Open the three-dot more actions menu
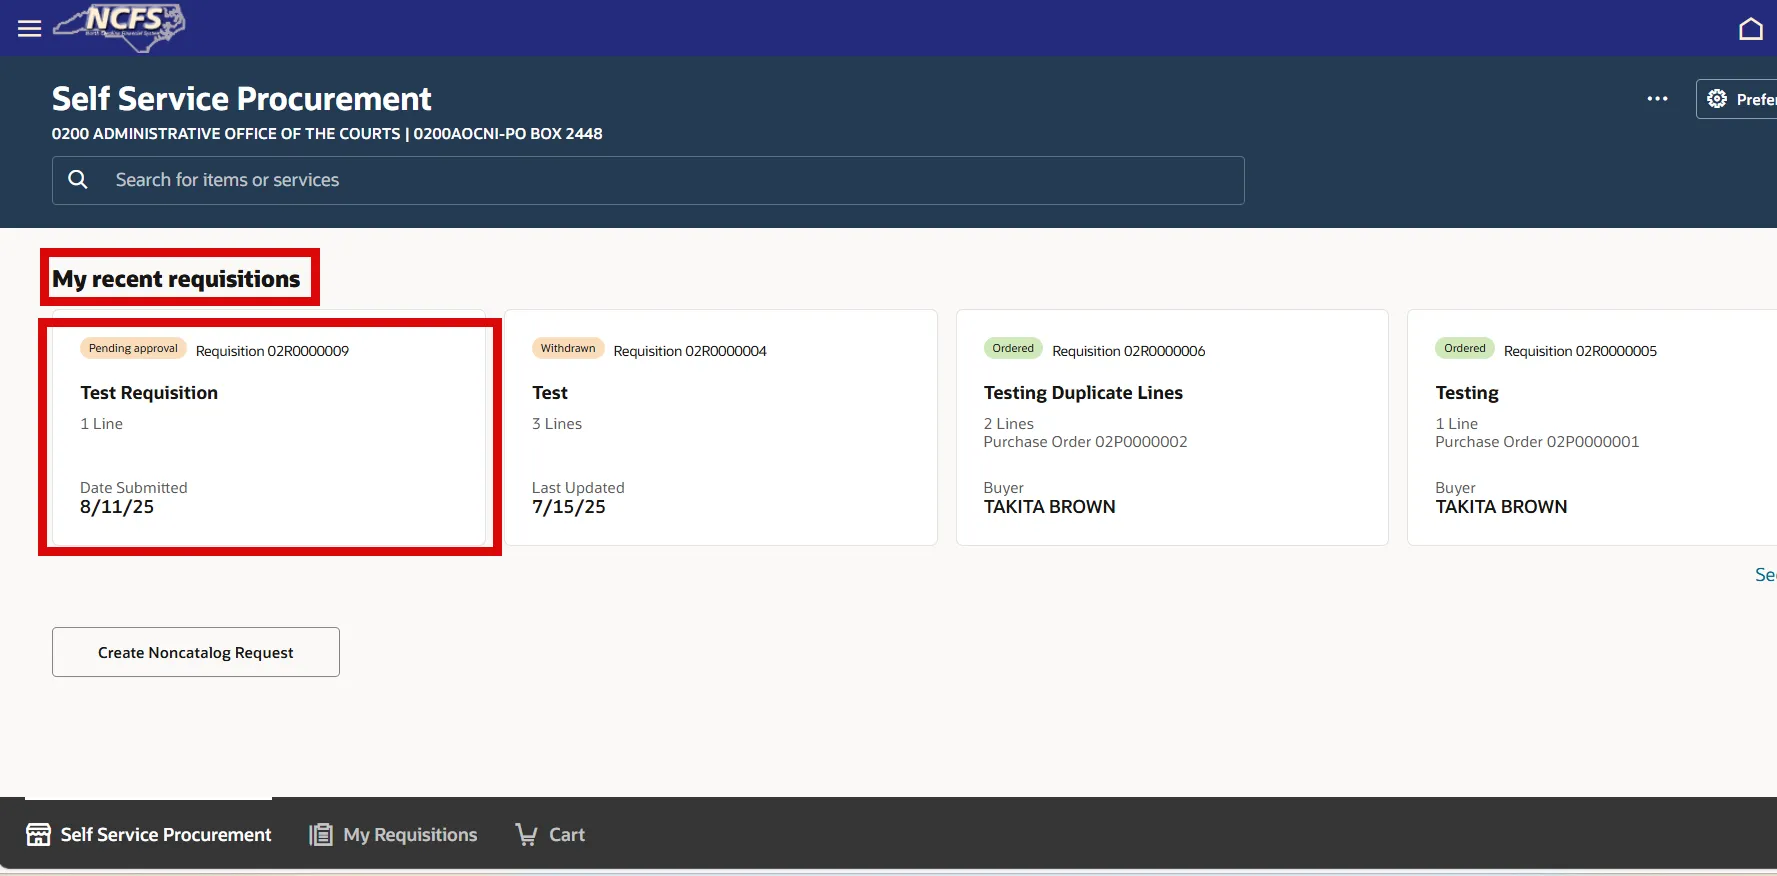 (1657, 99)
